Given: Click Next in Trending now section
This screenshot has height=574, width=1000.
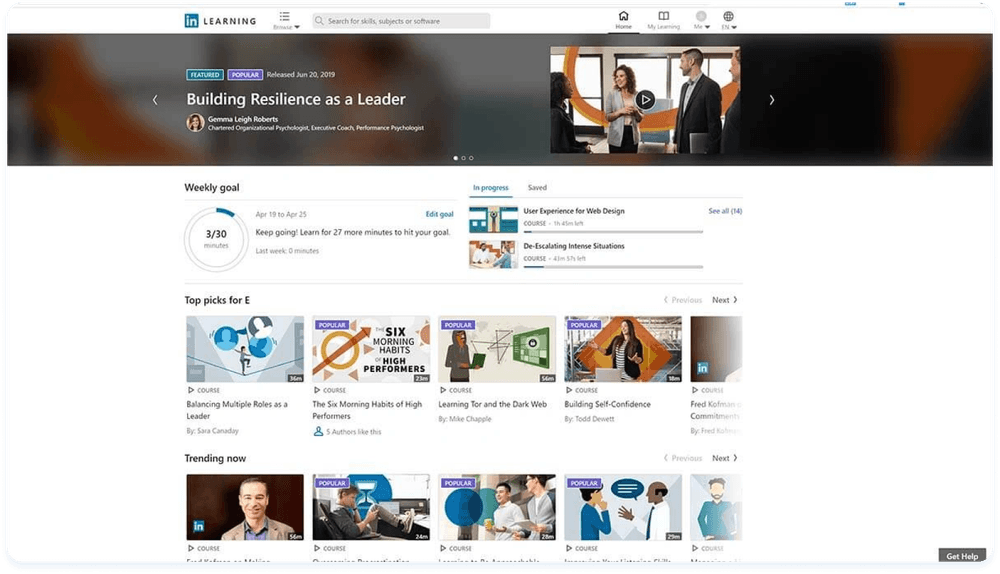Looking at the screenshot, I should (x=724, y=458).
